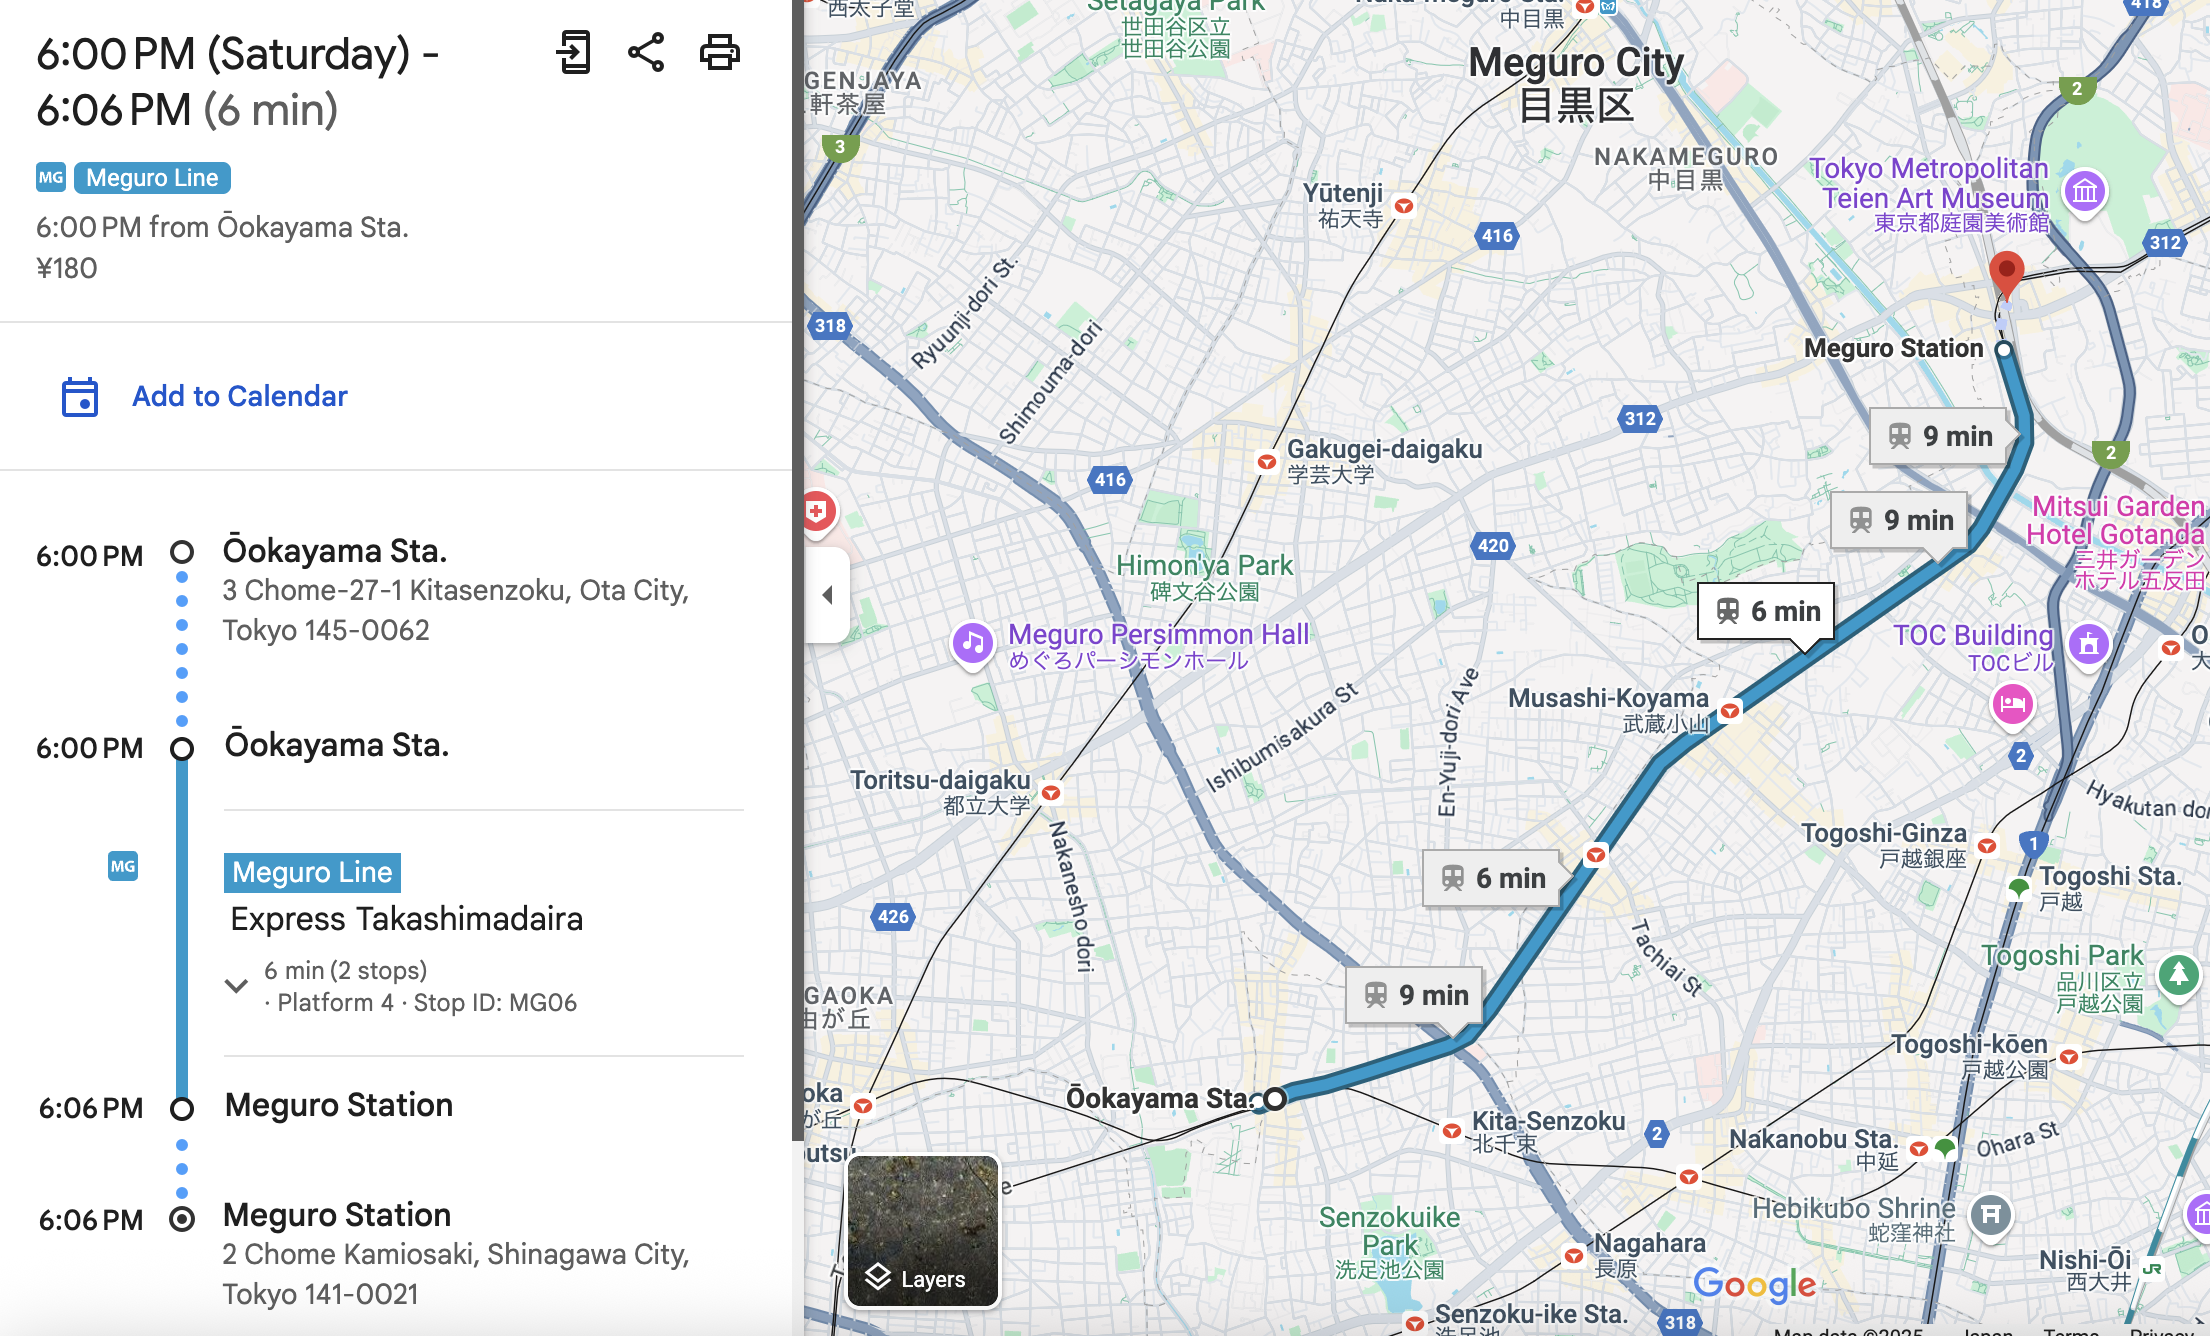
Task: Click the calendar icon beside Add to Calendar
Action: point(80,397)
